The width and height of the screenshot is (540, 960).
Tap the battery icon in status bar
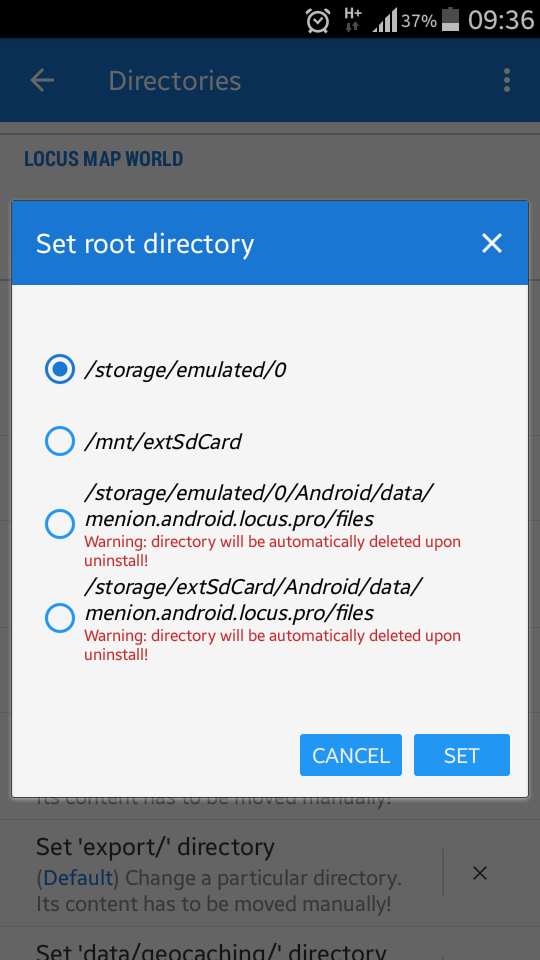click(451, 20)
